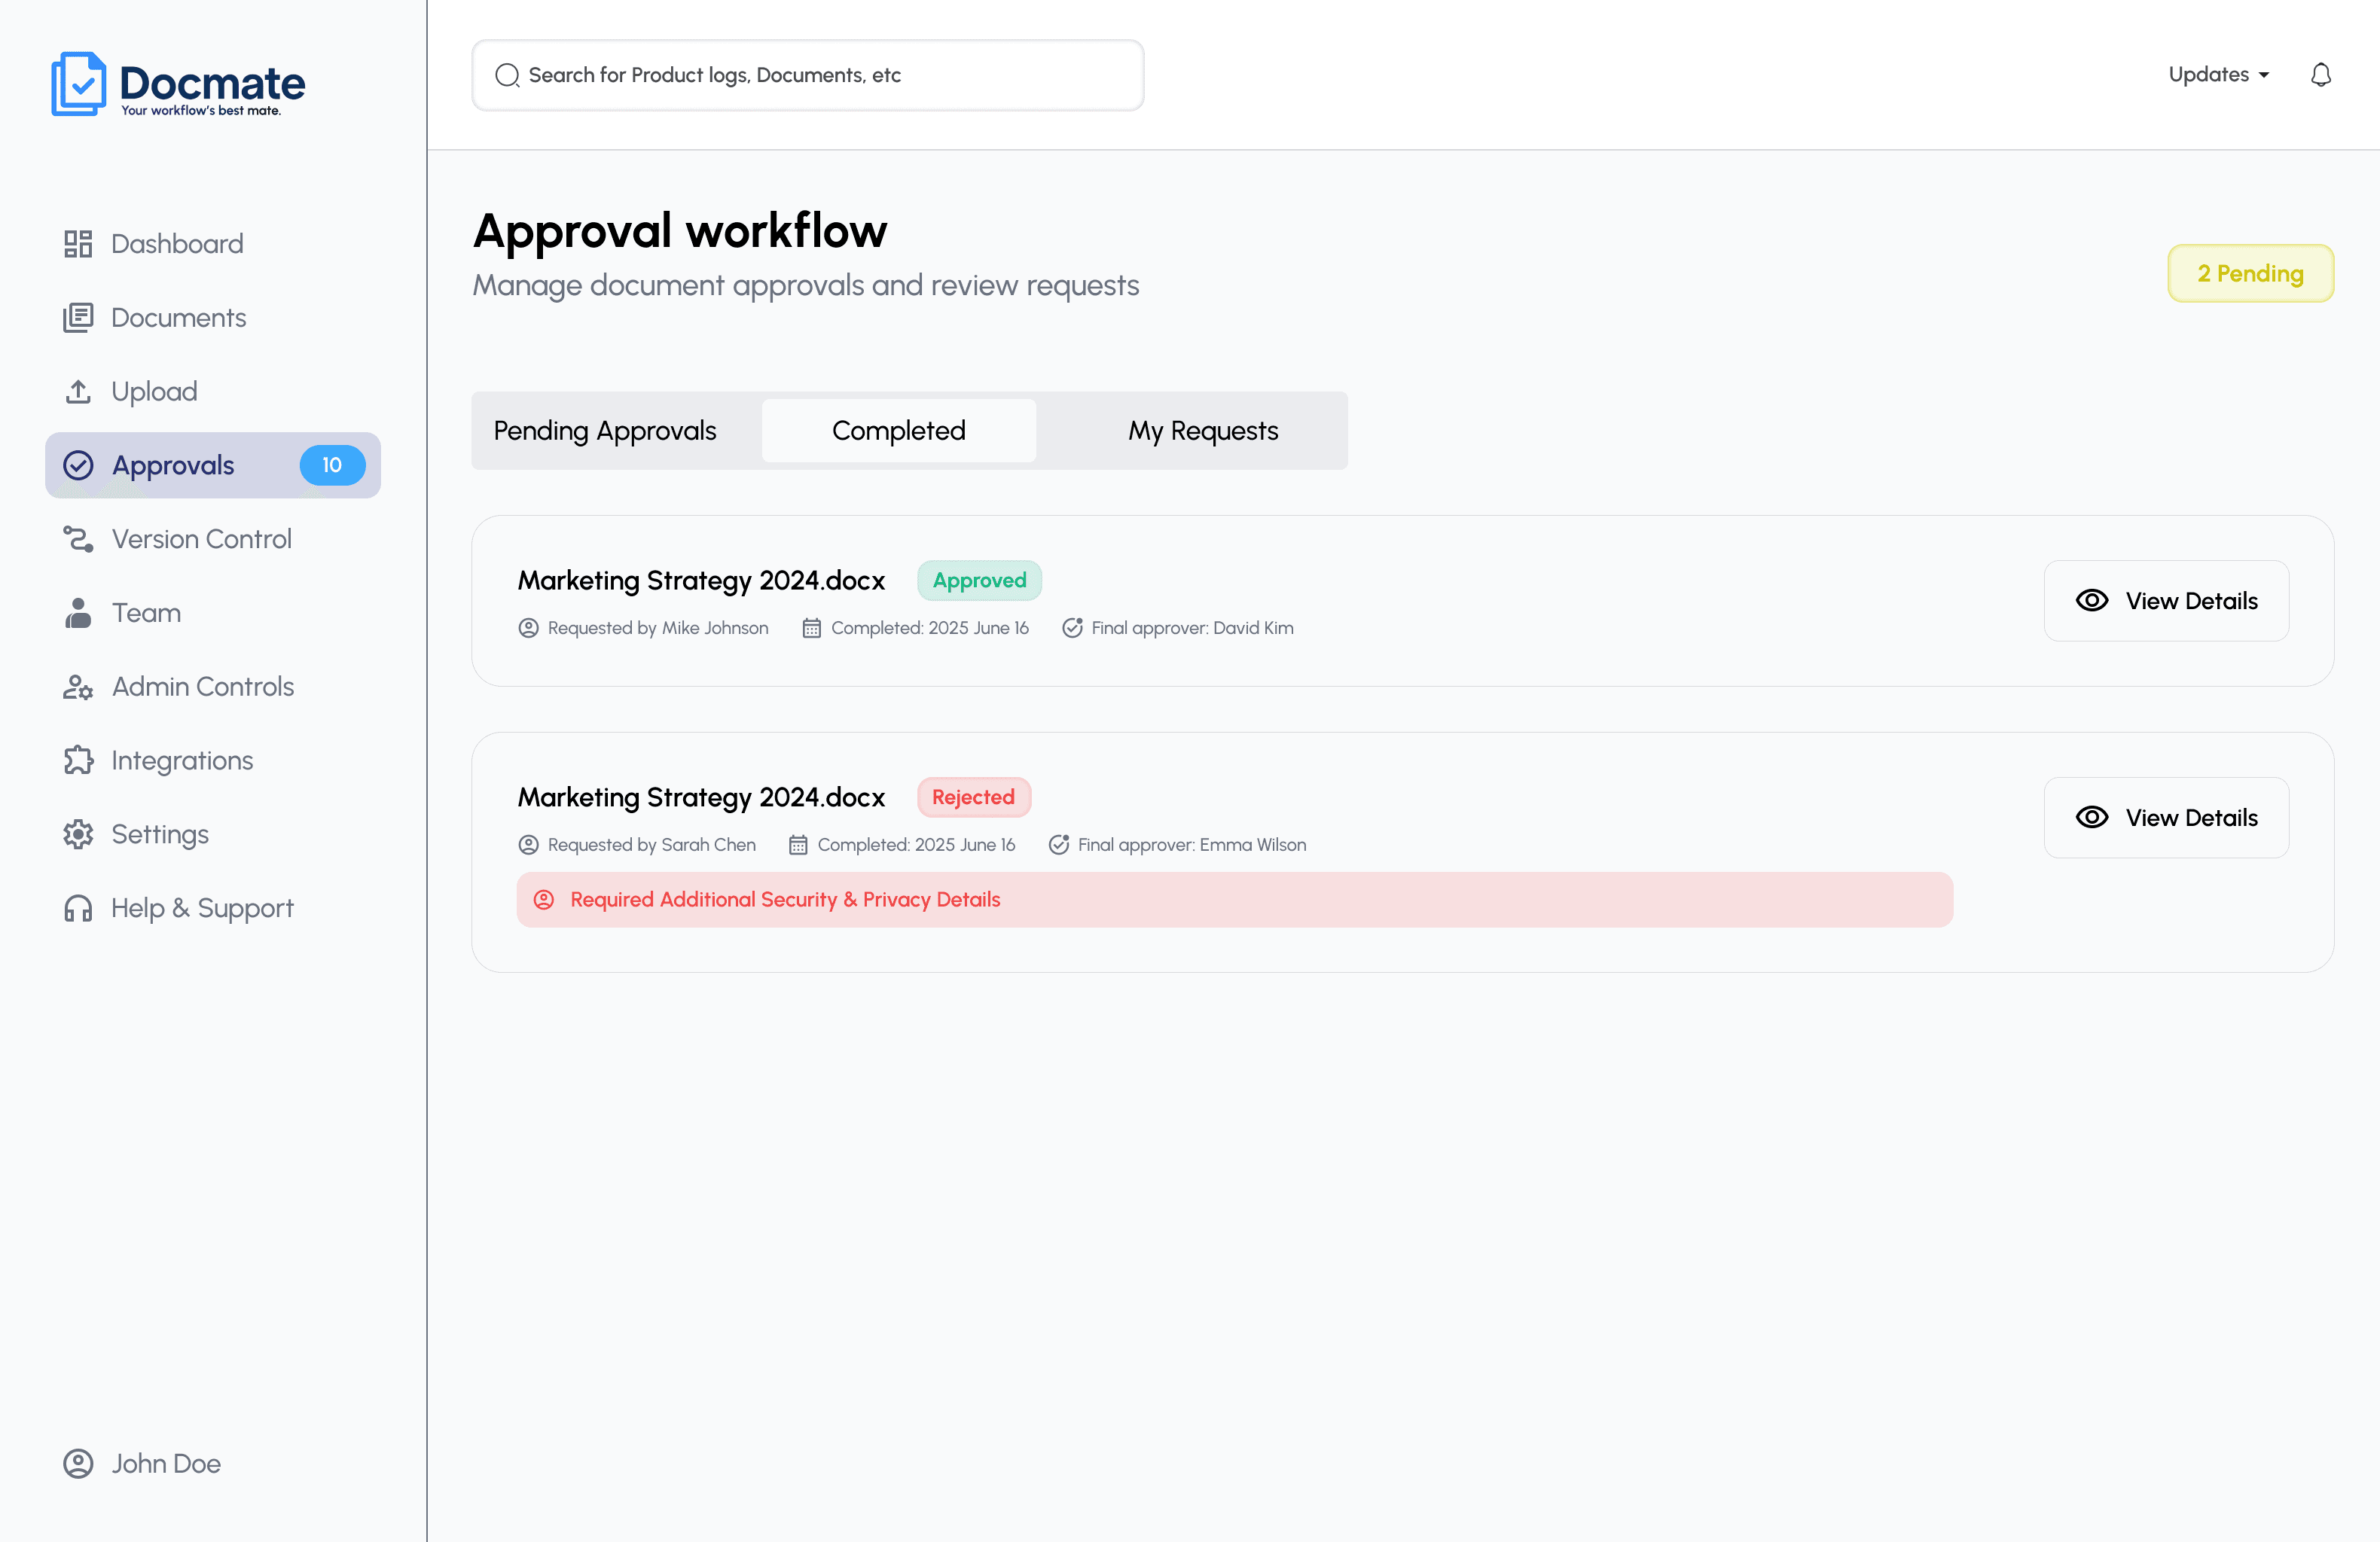Click the Documents stack icon
Image resolution: width=2380 pixels, height=1542 pixels.
[78, 318]
